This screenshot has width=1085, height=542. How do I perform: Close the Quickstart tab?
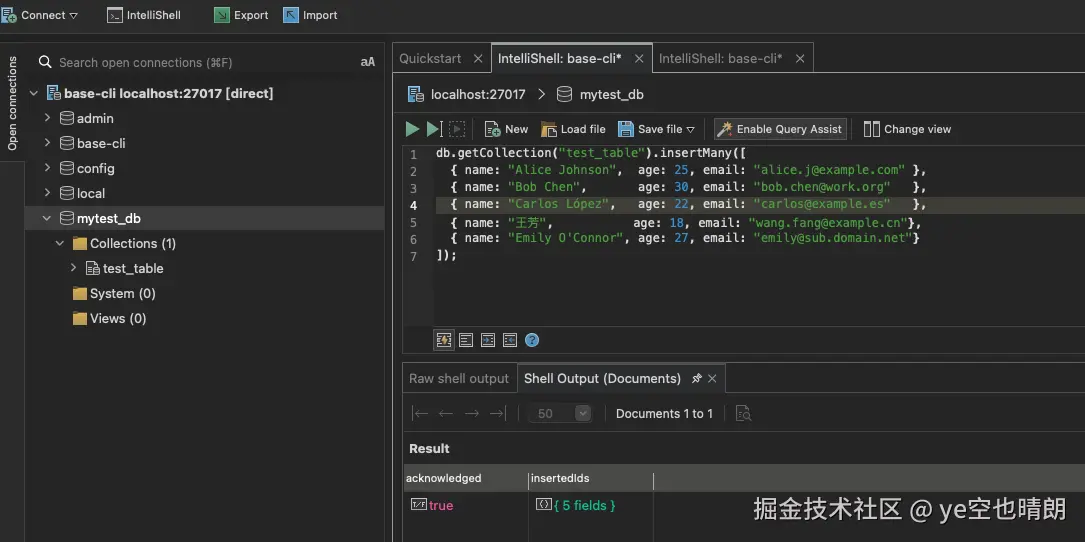(477, 59)
